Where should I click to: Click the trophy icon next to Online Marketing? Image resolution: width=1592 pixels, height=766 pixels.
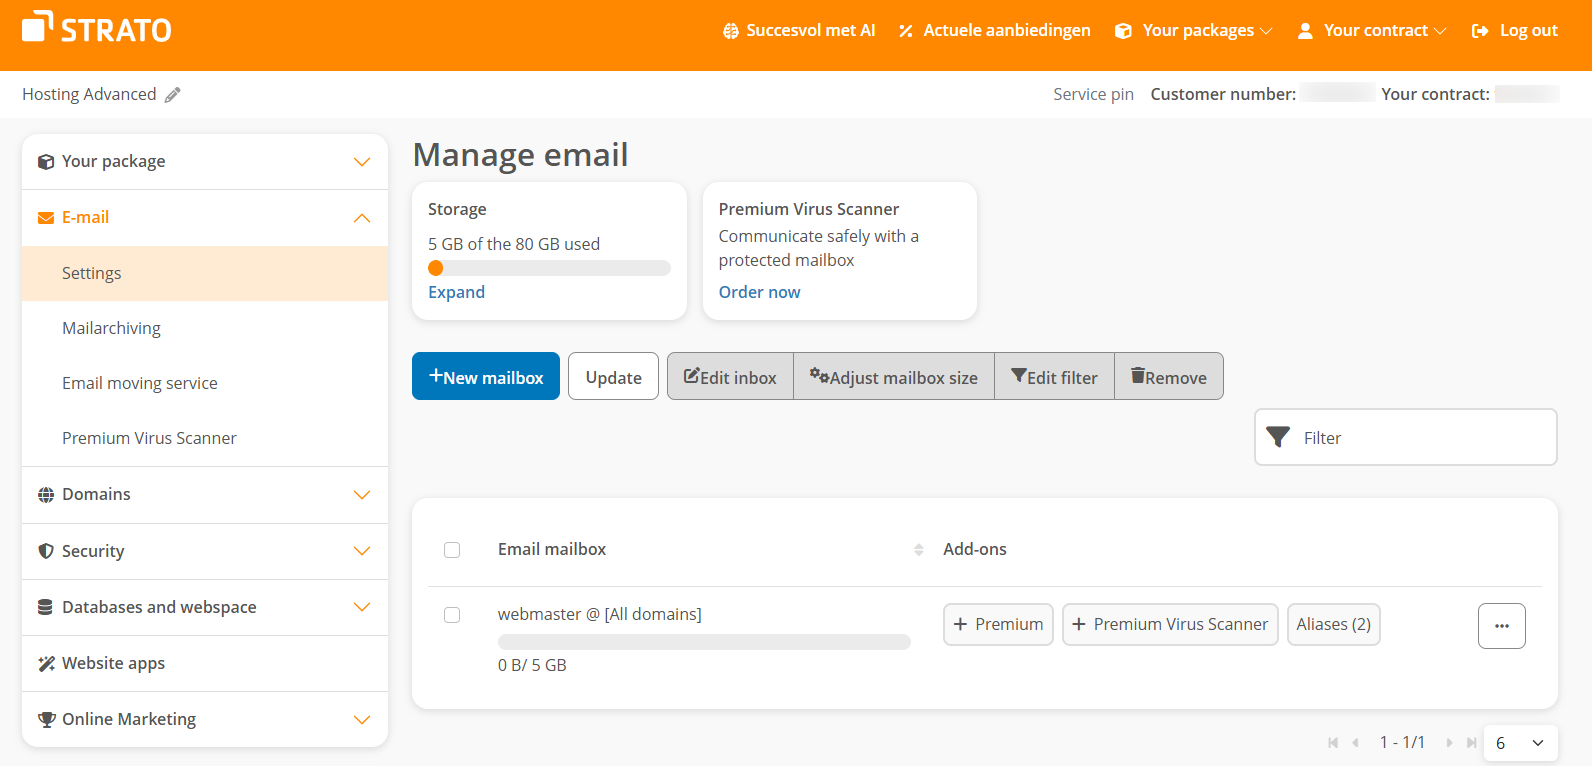click(46, 719)
